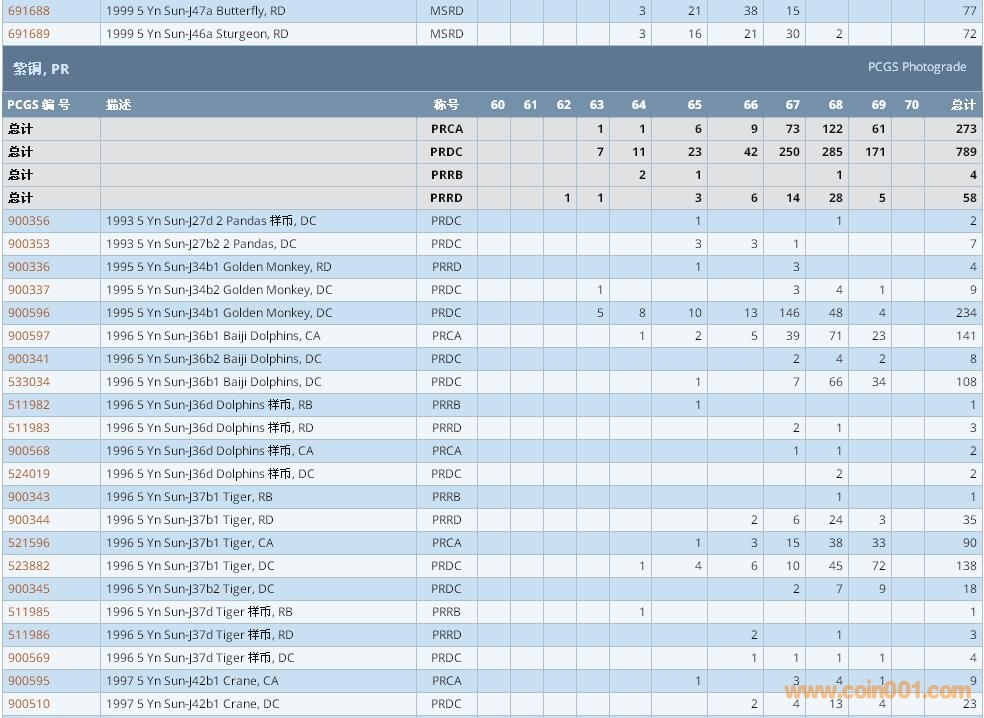Open PCGS number 521596 link
The width and height of the screenshot is (984, 718).
28,543
